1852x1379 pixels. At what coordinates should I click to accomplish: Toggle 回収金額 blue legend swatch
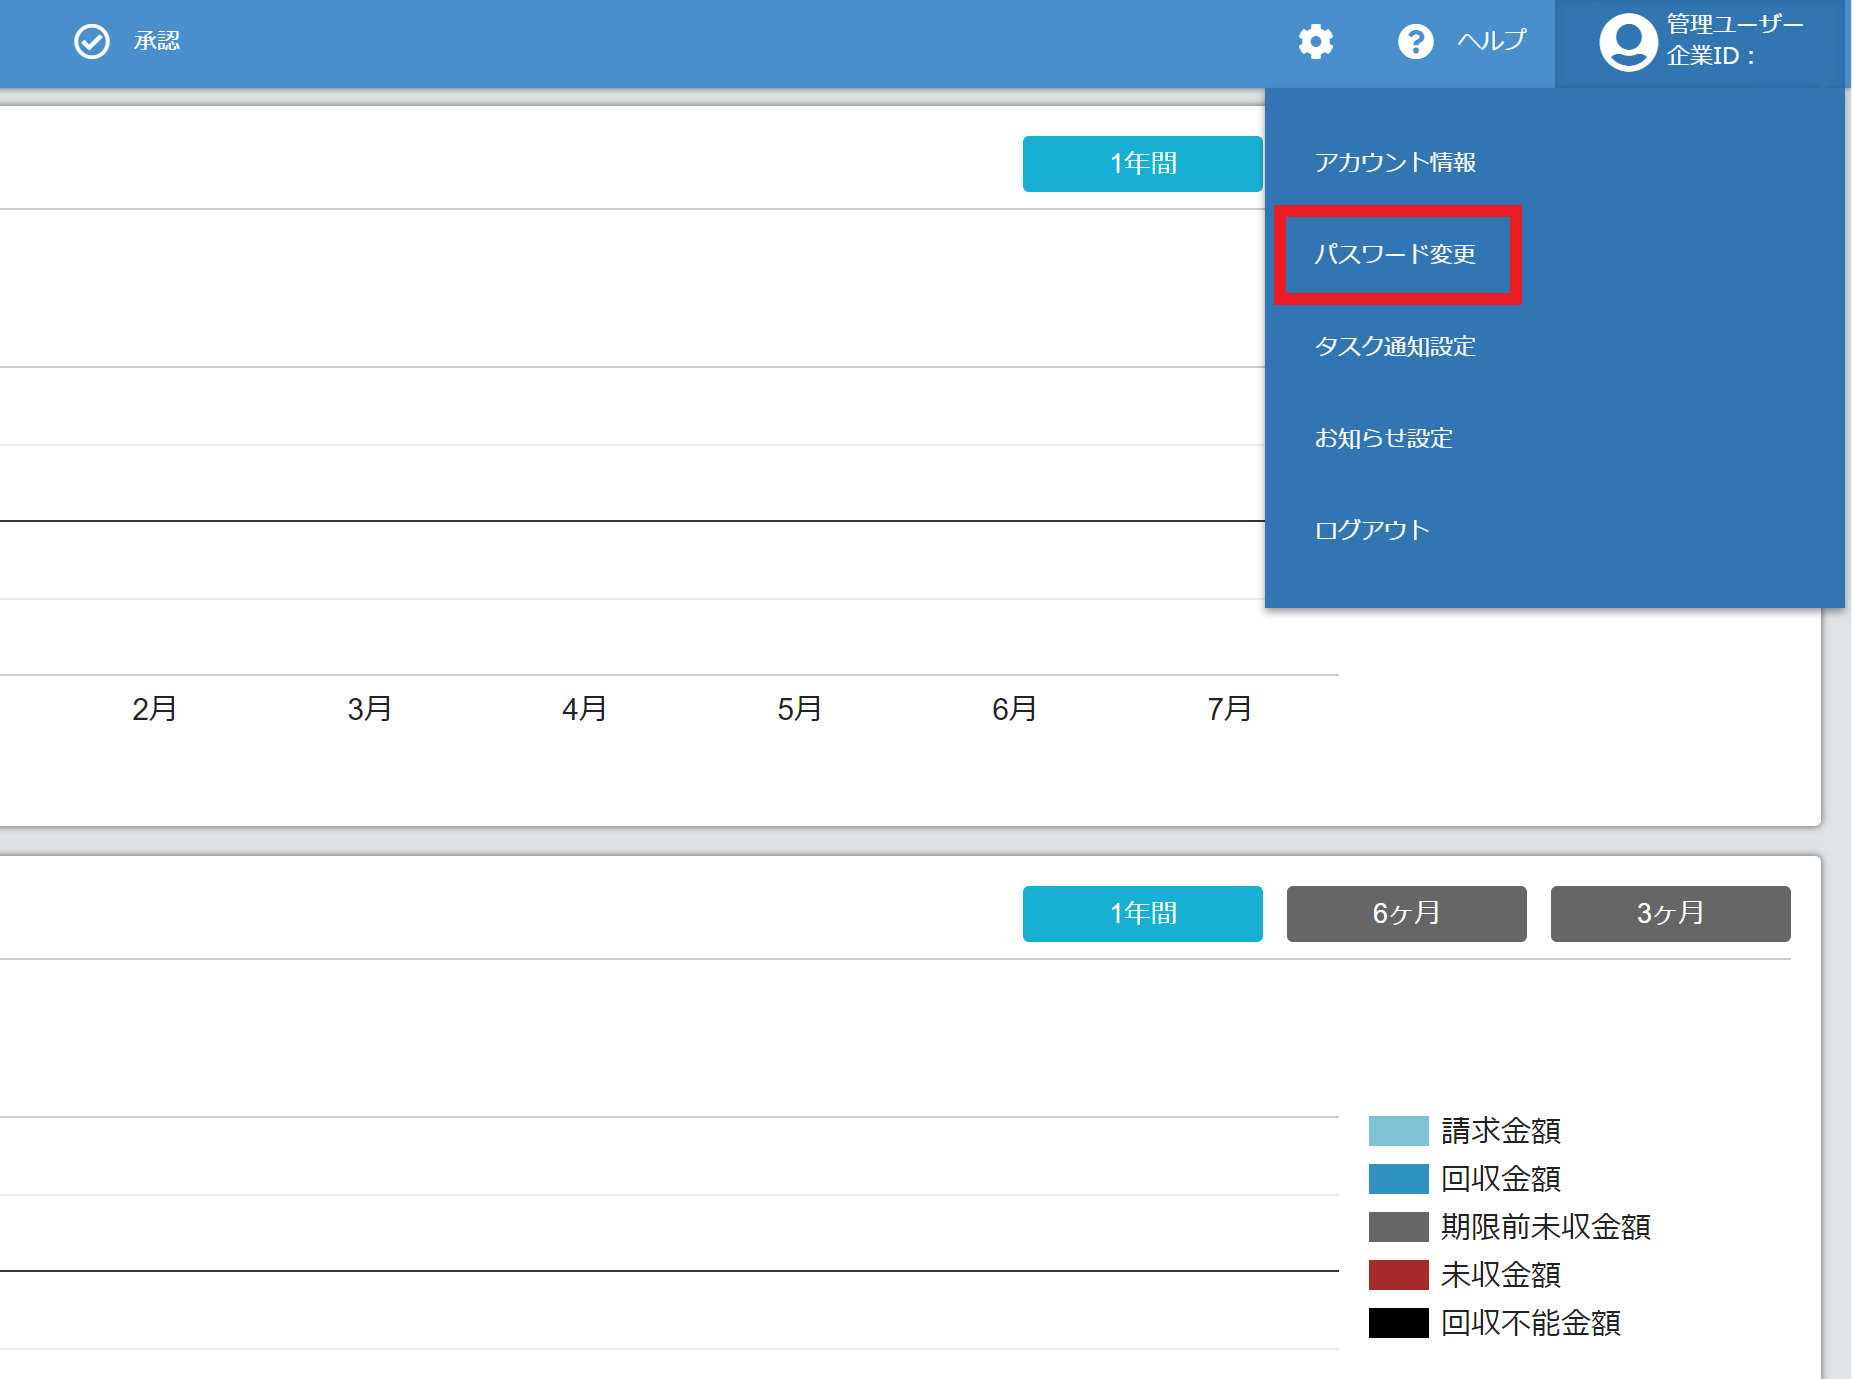[1398, 1179]
